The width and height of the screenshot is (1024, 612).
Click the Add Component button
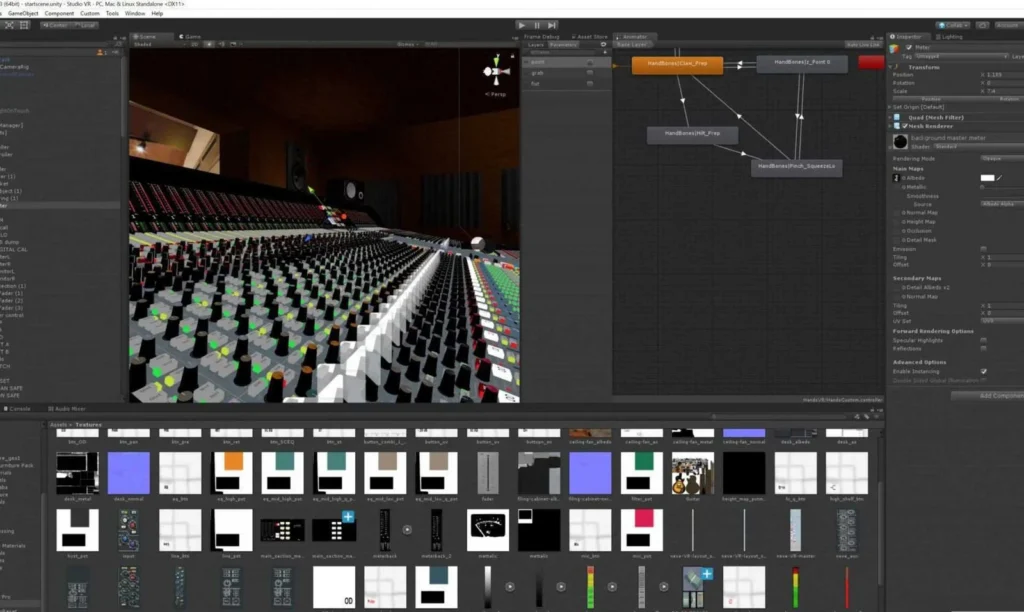pyautogui.click(x=990, y=396)
